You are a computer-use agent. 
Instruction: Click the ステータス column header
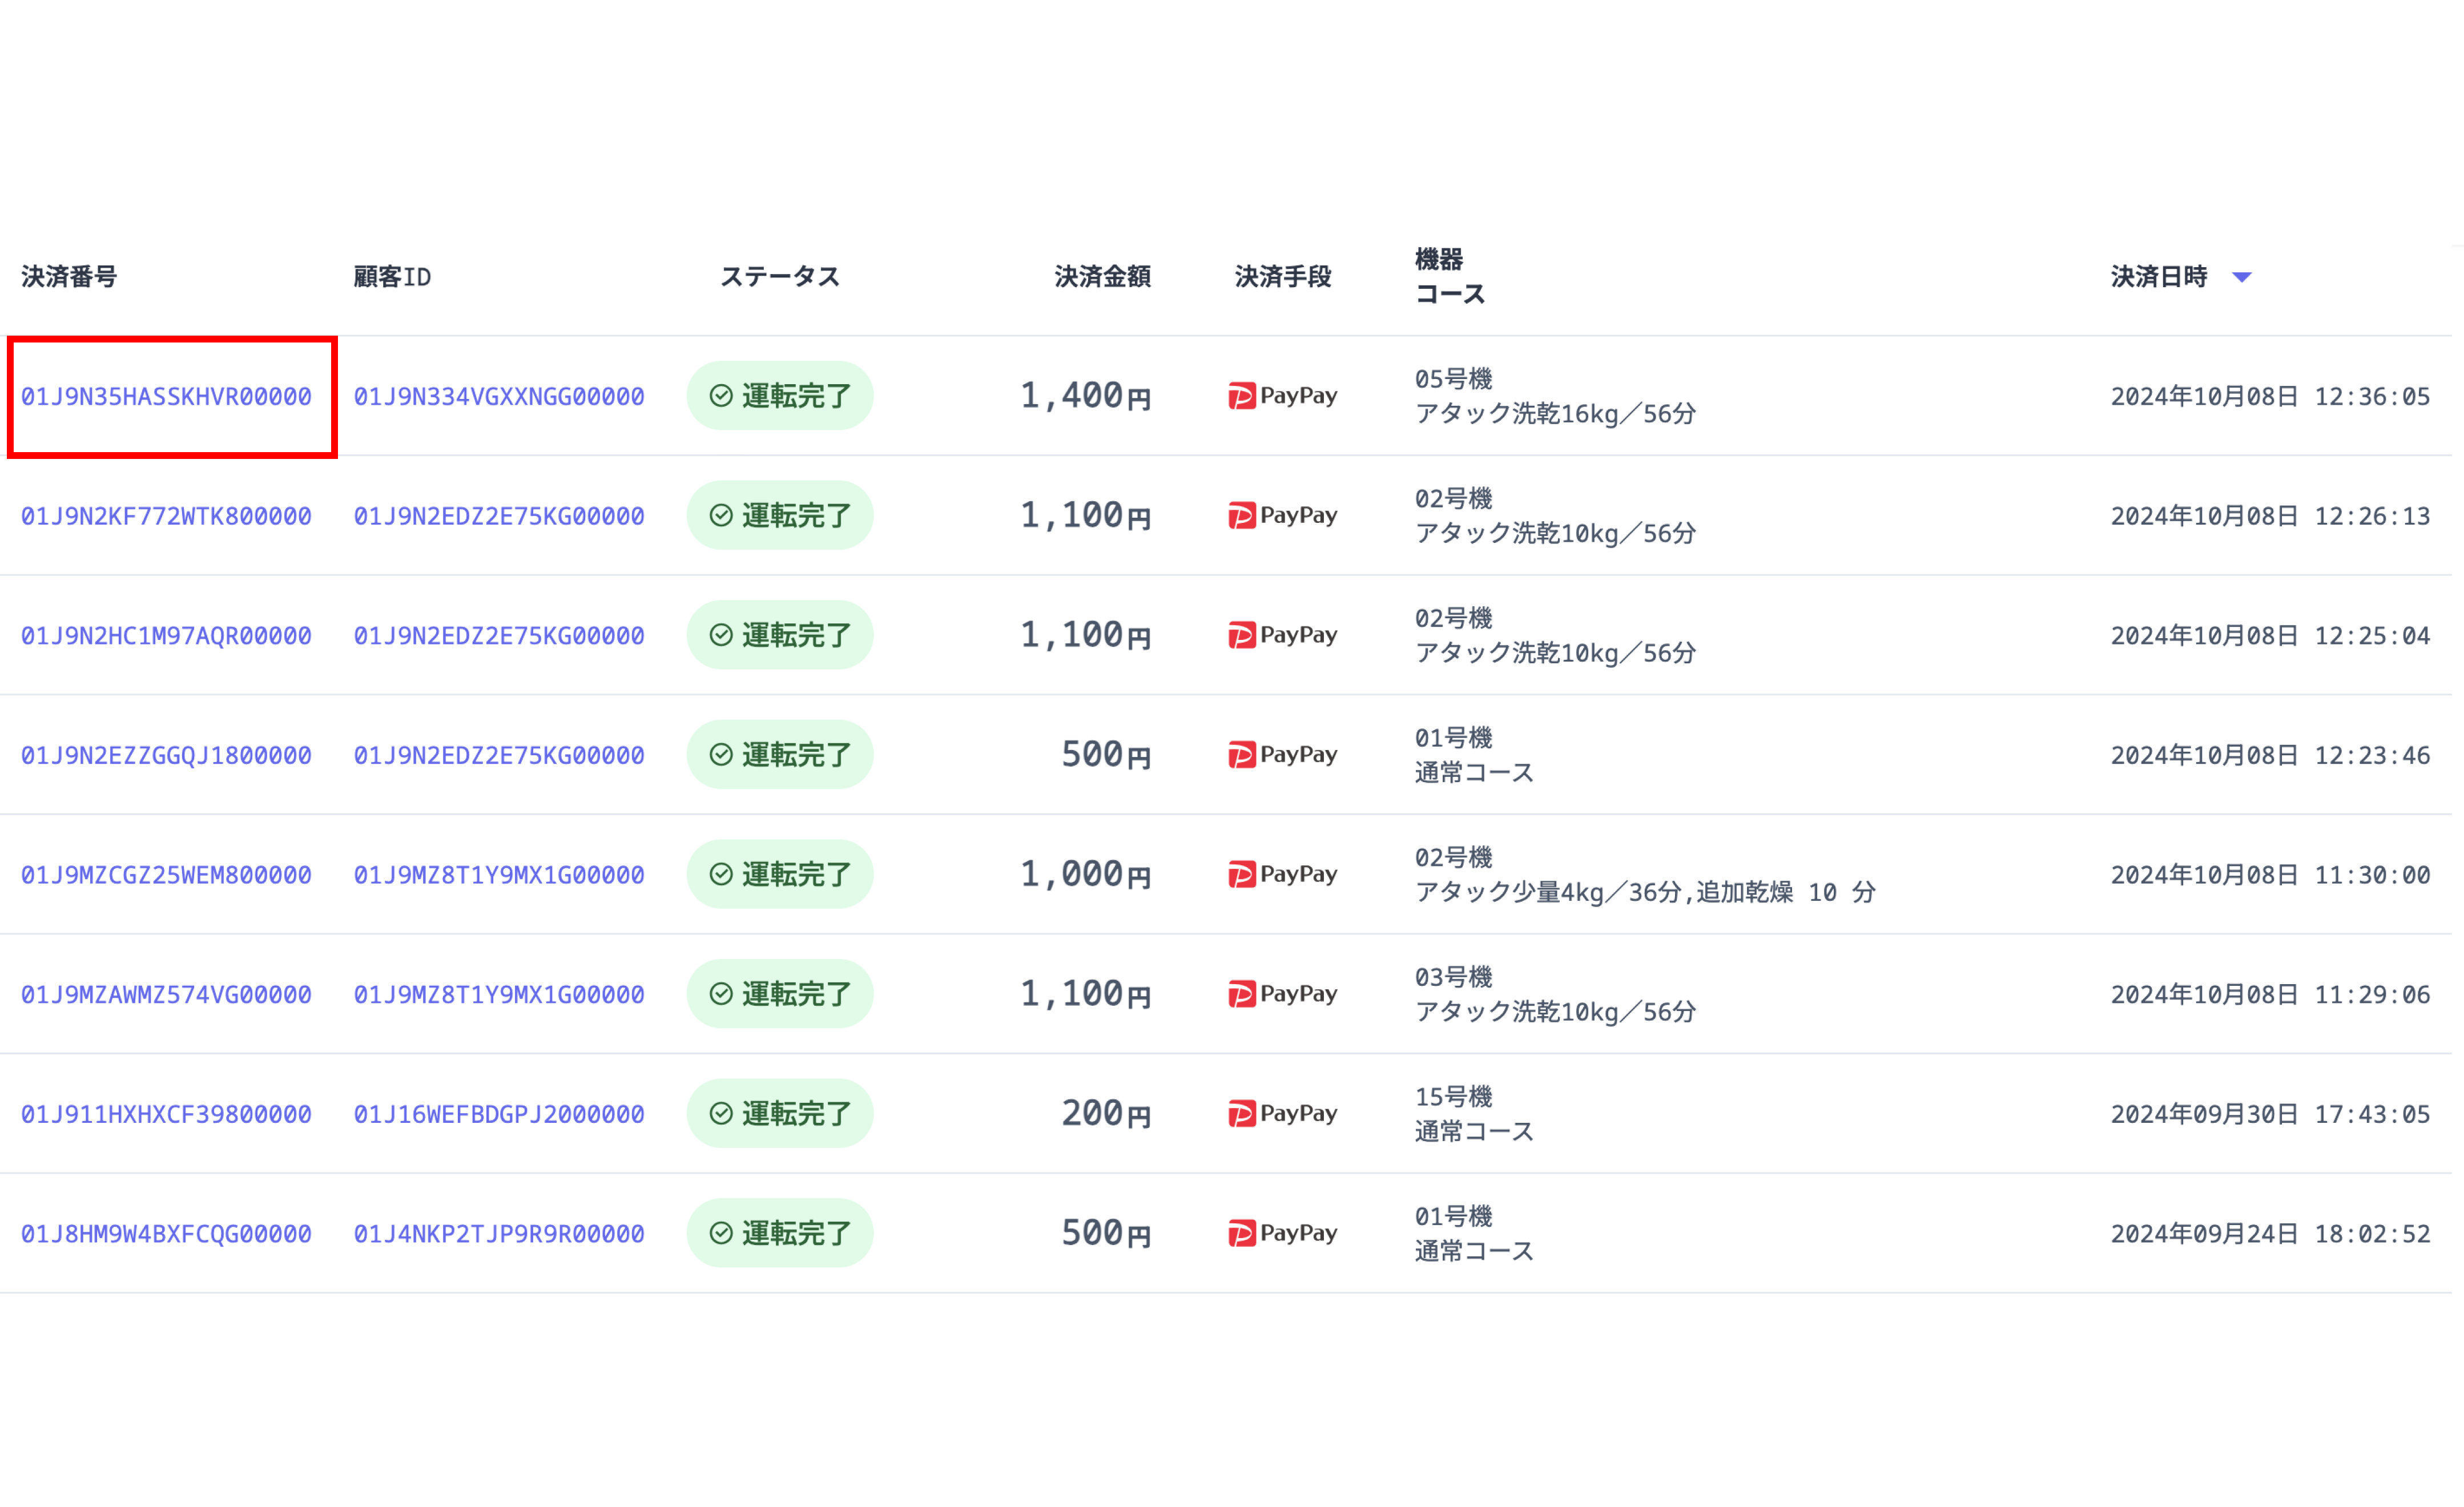tap(779, 277)
